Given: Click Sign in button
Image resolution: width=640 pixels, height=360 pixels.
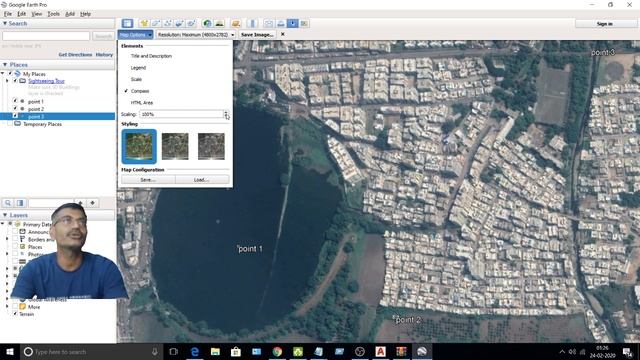Looking at the screenshot, I should coord(604,24).
